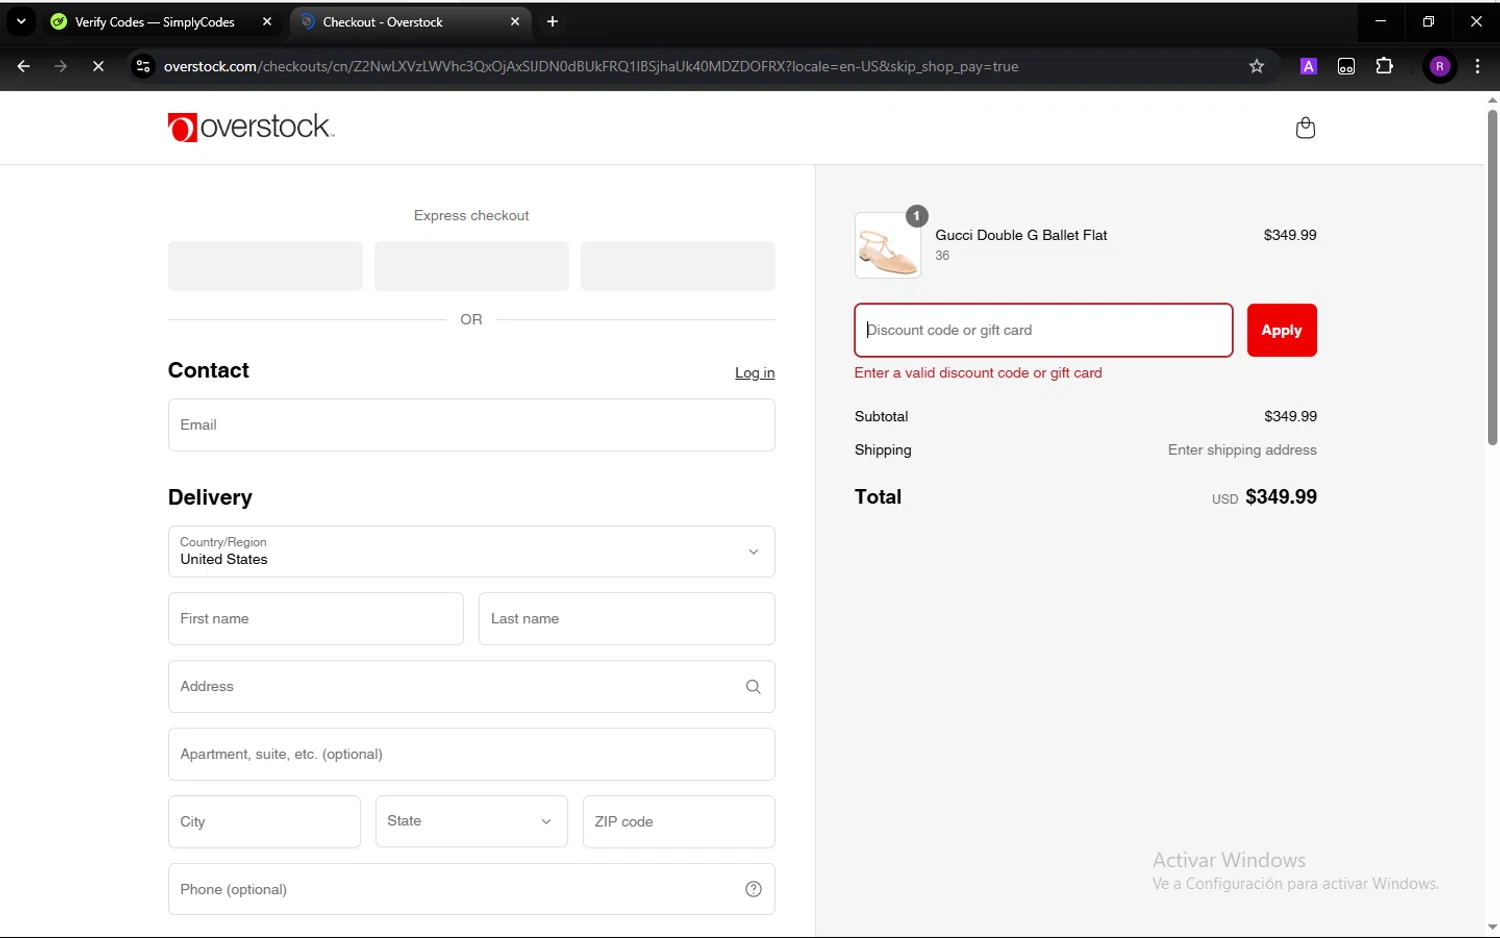1500x938 pixels.
Task: Choose the middle express checkout button
Action: 471,266
